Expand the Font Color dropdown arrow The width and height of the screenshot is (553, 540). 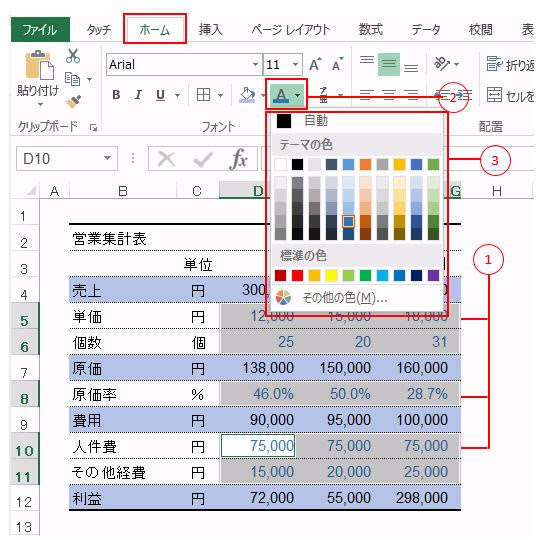pyautogui.click(x=298, y=95)
